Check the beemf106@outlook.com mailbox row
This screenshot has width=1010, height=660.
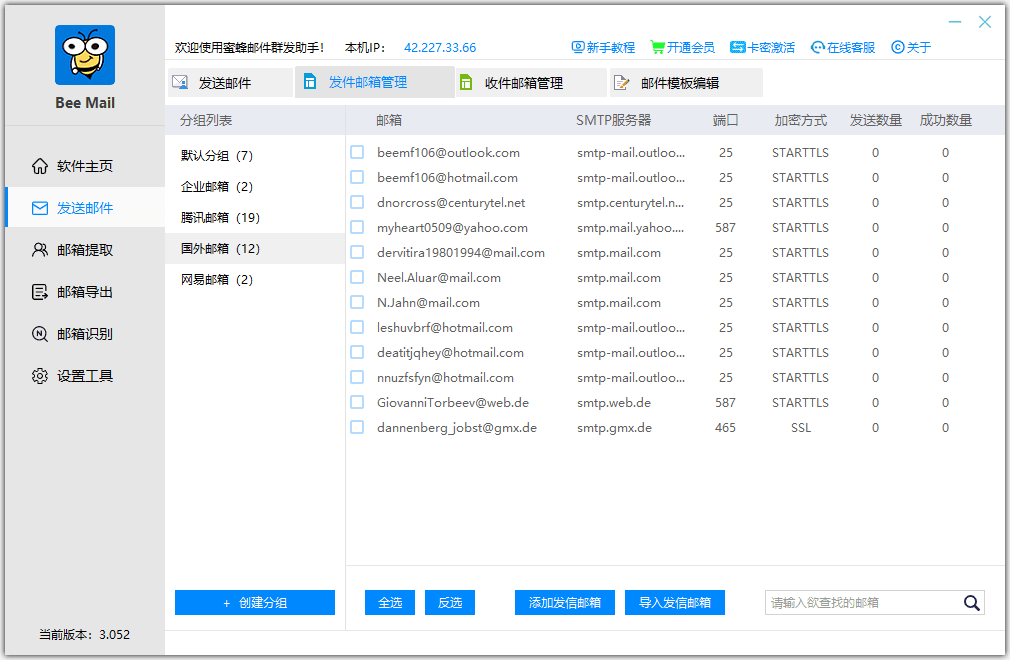(357, 152)
